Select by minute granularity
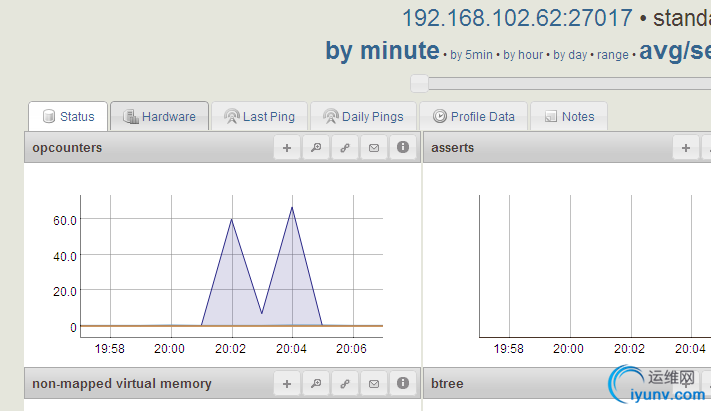The image size is (711, 411). click(x=382, y=50)
